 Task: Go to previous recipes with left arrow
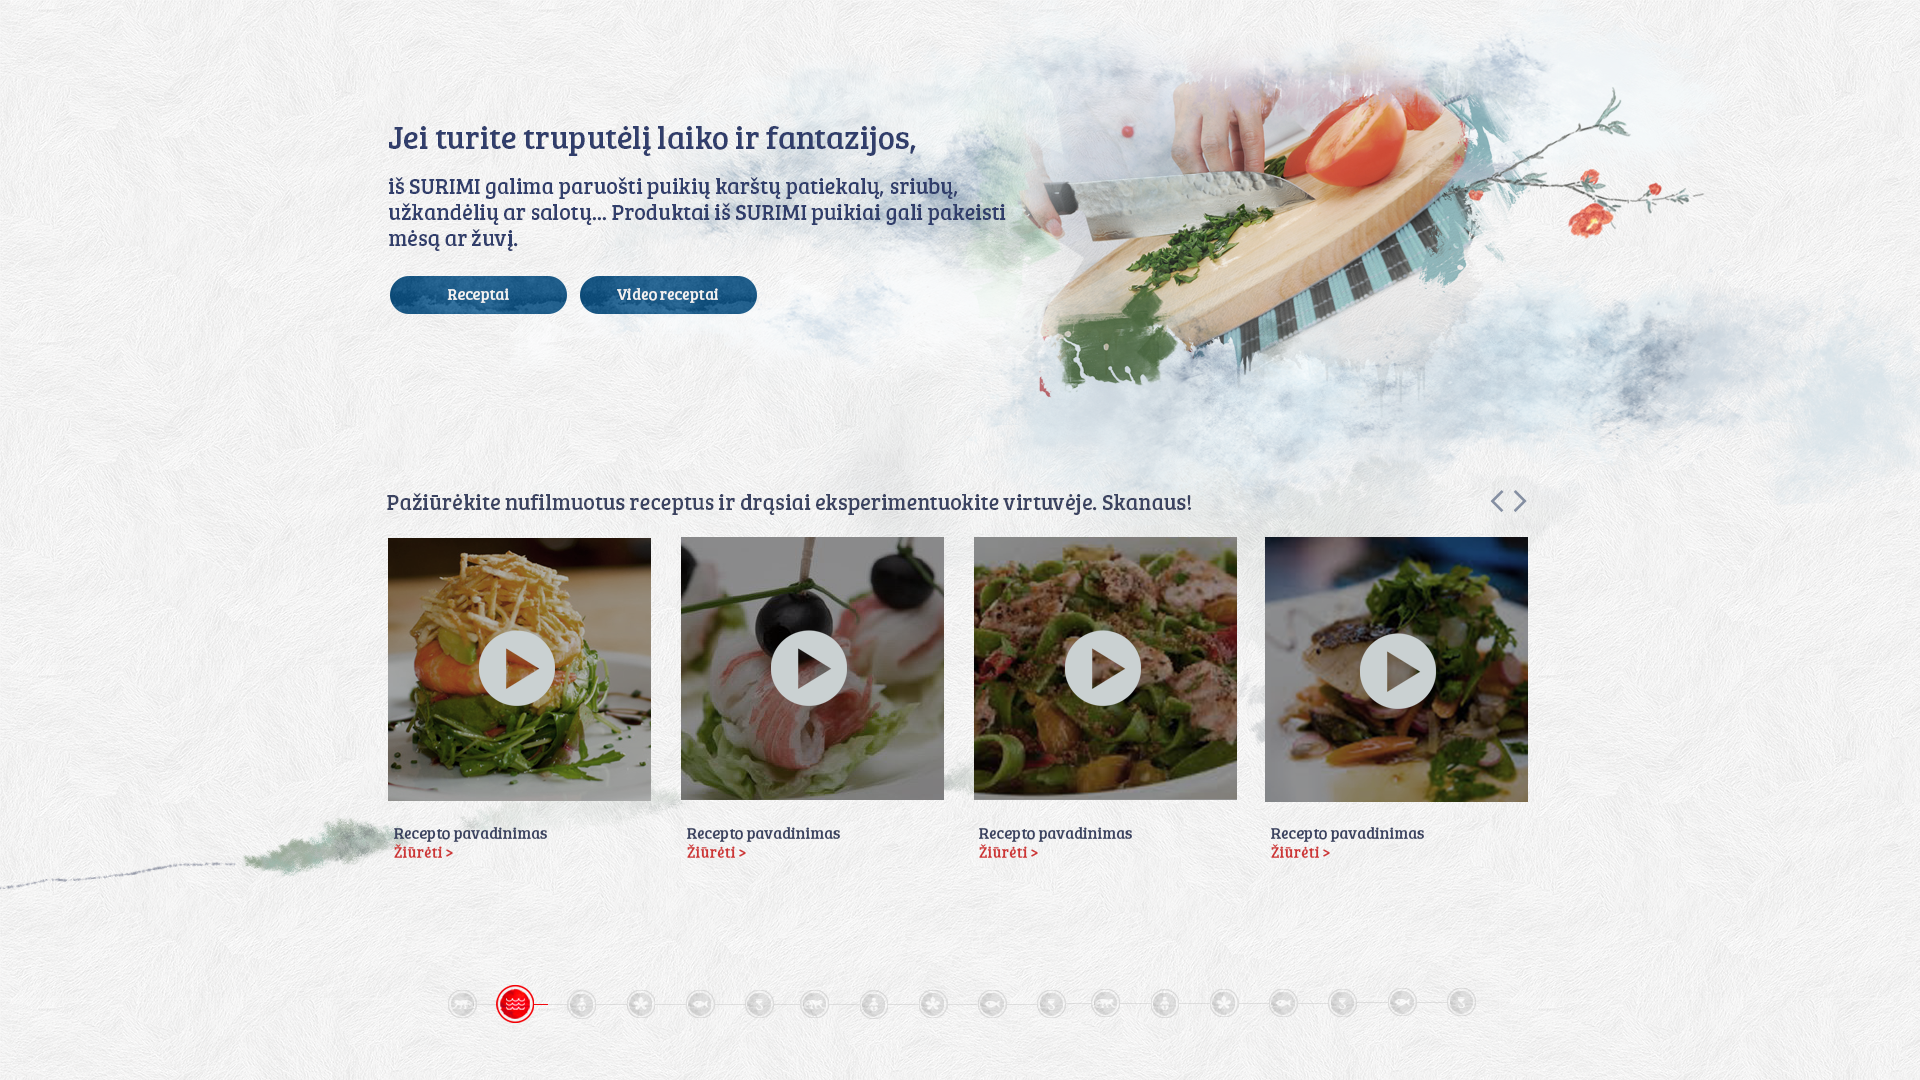pos(1497,501)
